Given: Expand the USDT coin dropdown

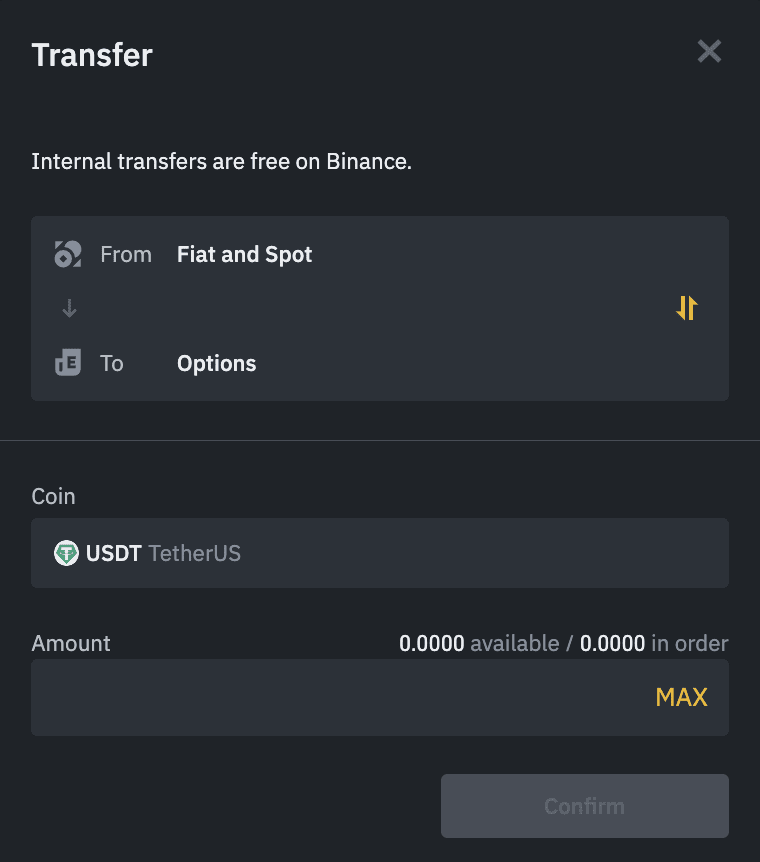Looking at the screenshot, I should (x=380, y=553).
